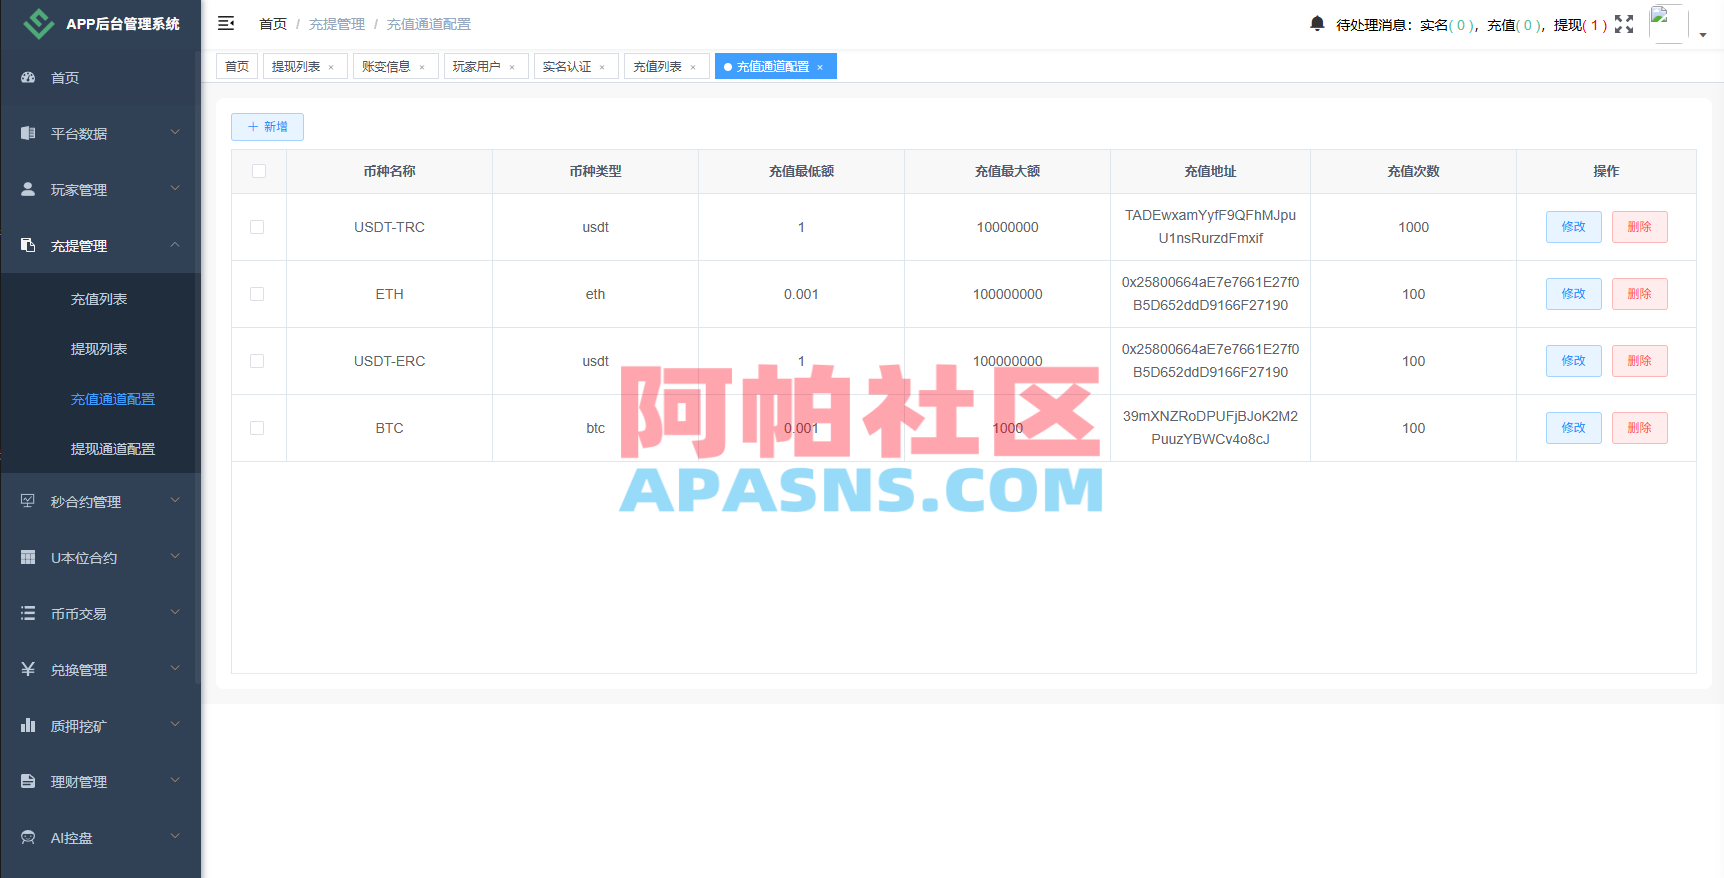The image size is (1724, 878).
Task: Click 删除 for the ETH row
Action: click(1640, 294)
